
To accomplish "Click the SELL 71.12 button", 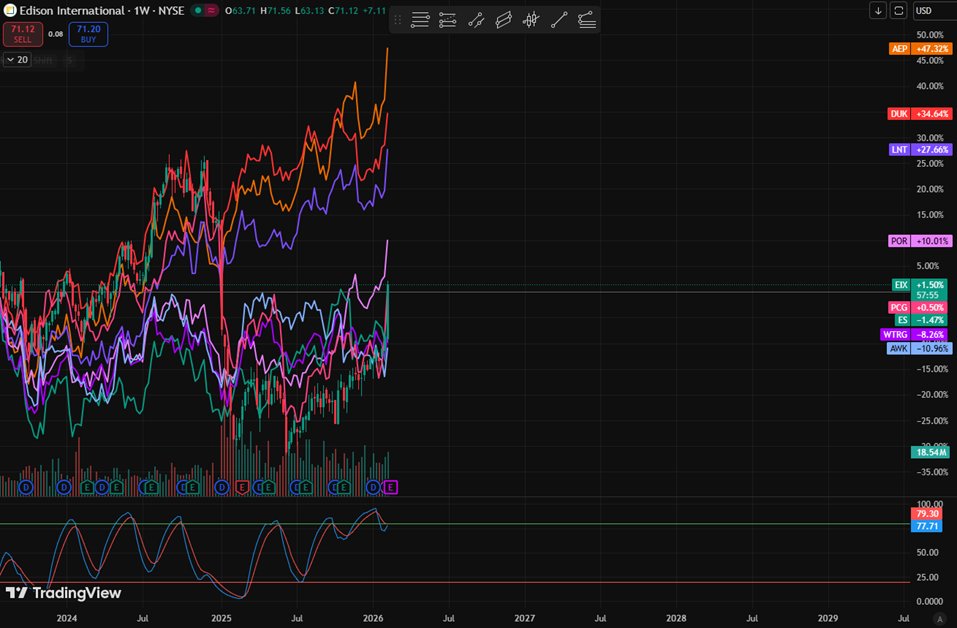I will [x=23, y=34].
